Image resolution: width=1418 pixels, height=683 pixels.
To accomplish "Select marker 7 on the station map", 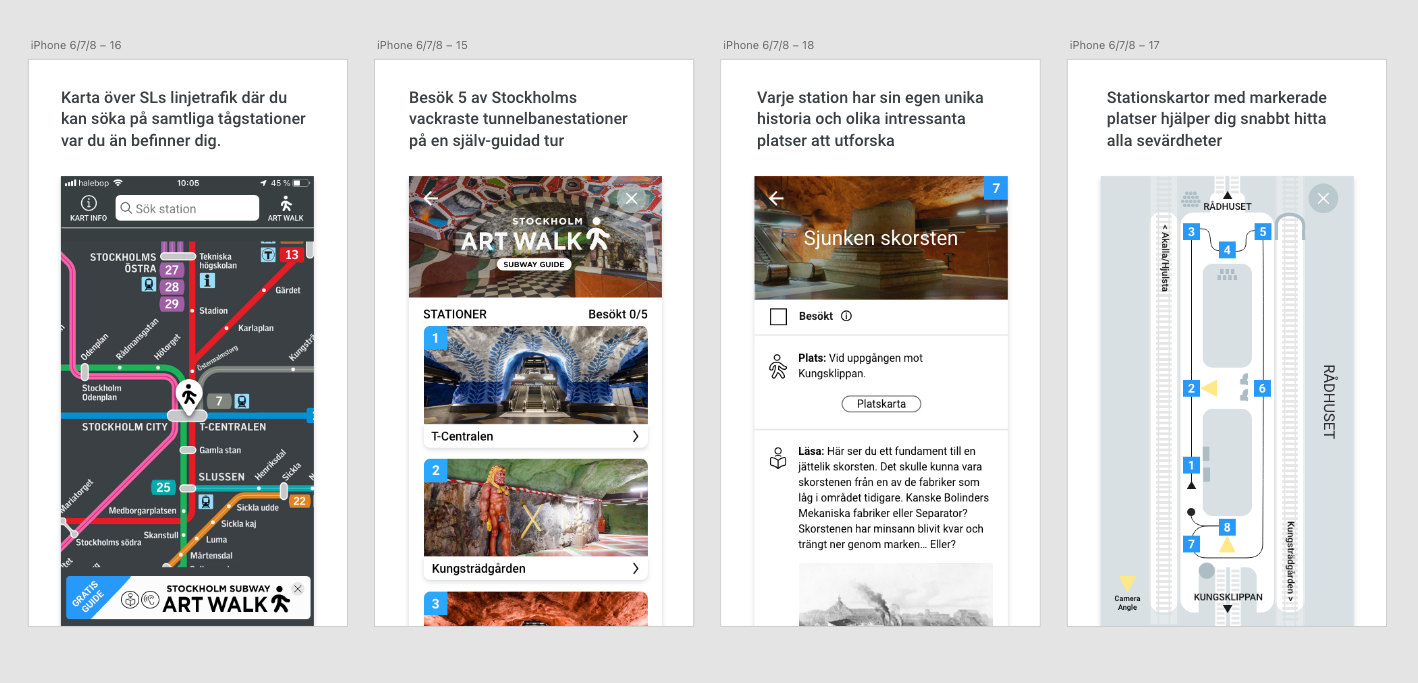I will [1191, 545].
